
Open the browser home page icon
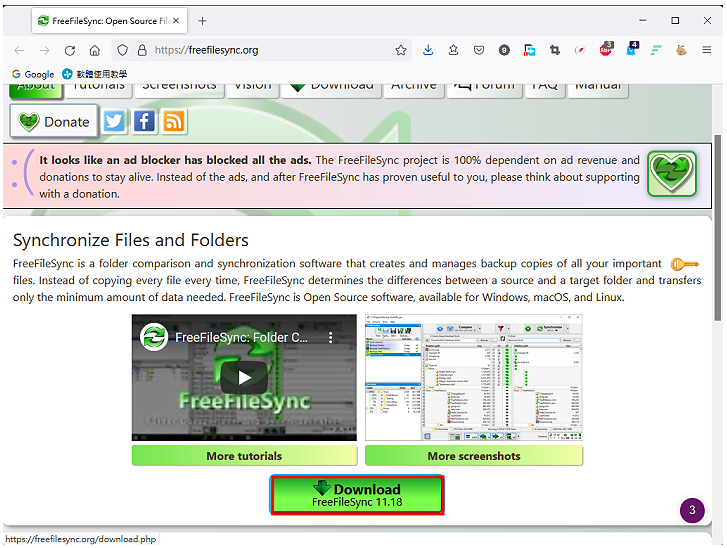point(95,51)
